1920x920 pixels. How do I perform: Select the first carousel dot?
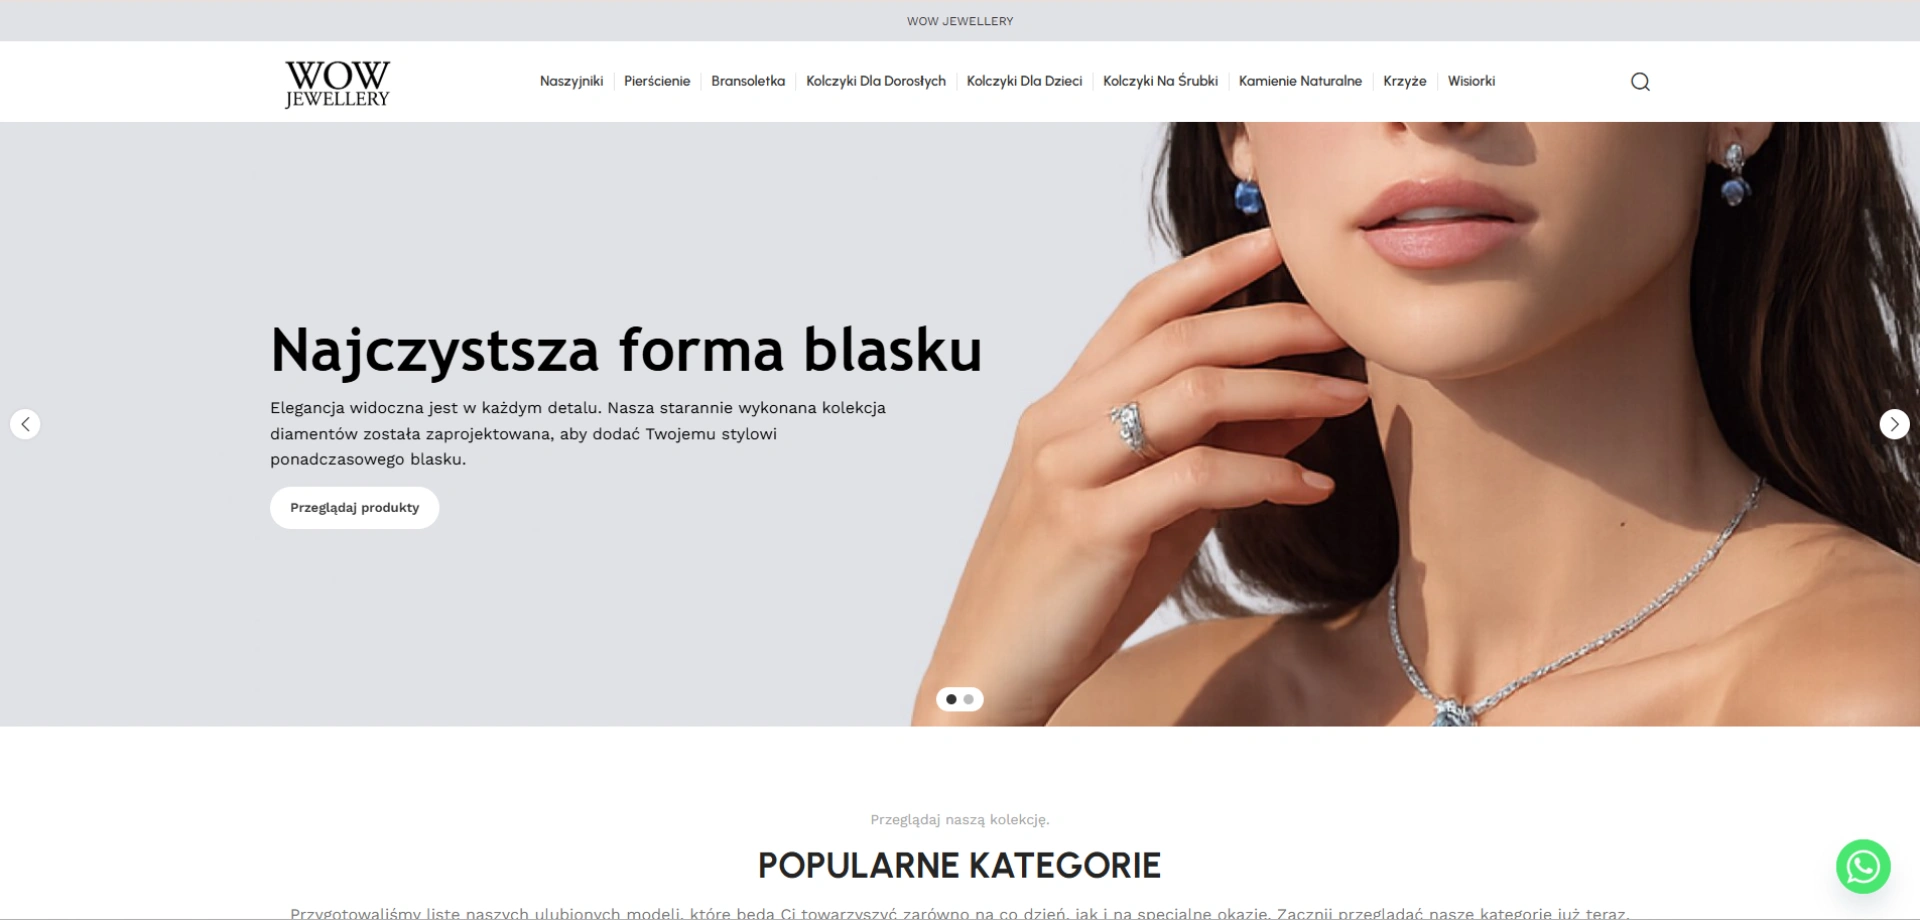pos(951,699)
